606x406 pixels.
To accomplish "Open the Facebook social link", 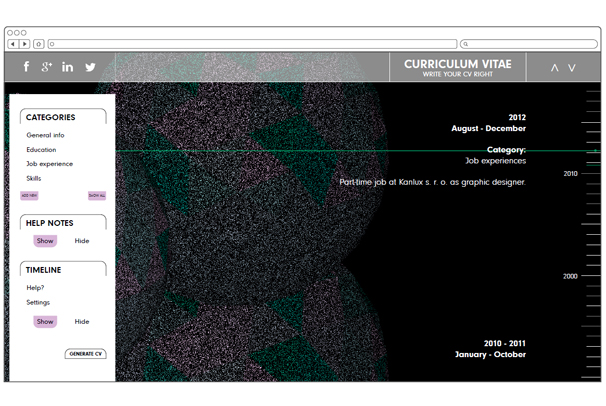I will click(x=26, y=67).
